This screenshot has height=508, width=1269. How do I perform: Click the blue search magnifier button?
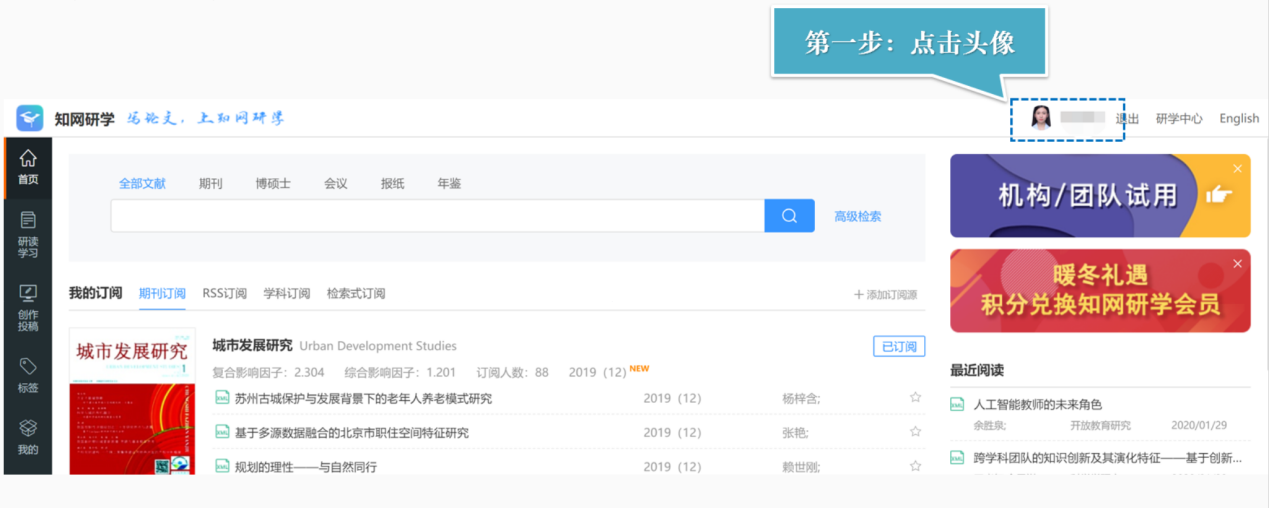tap(789, 216)
